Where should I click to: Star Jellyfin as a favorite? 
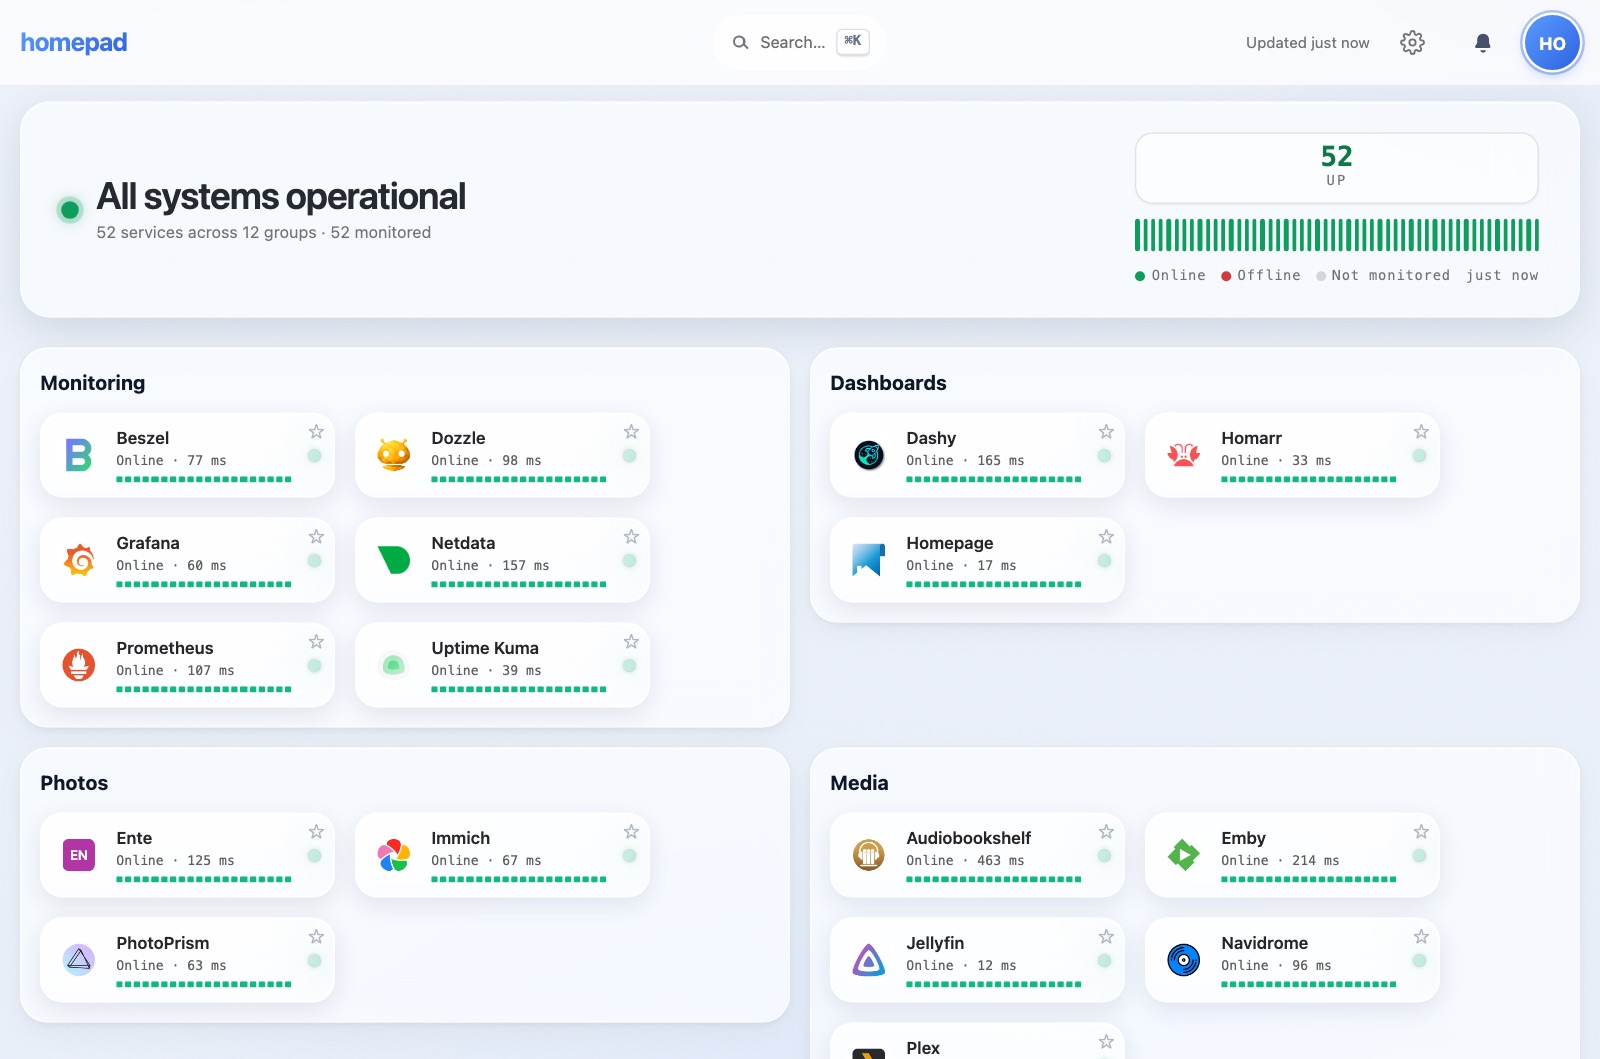(1106, 937)
